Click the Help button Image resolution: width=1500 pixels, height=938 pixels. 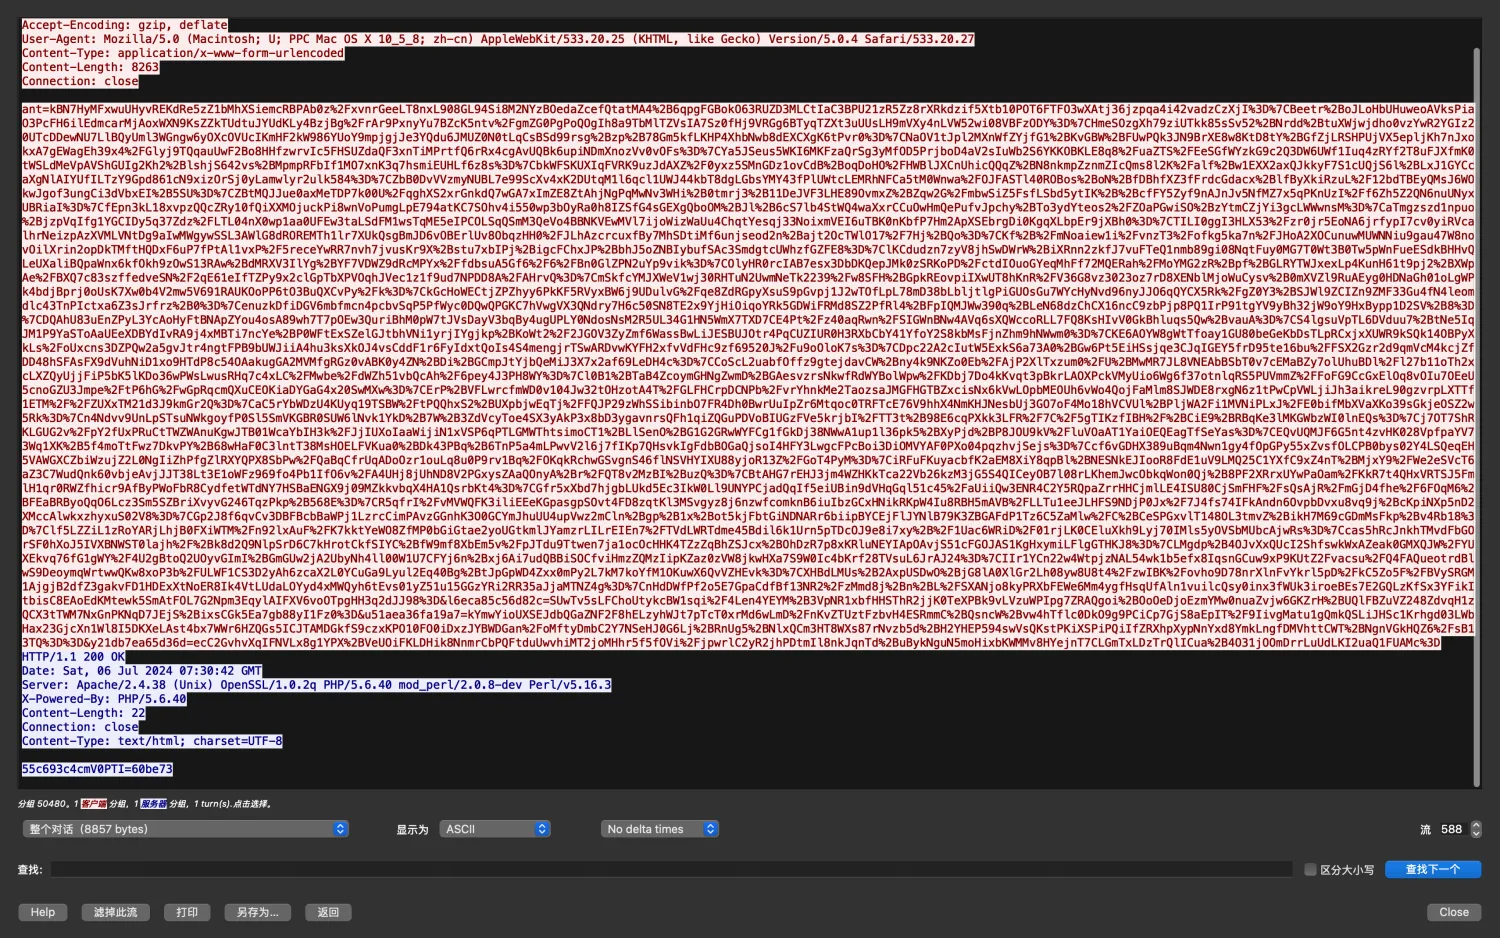[43, 912]
